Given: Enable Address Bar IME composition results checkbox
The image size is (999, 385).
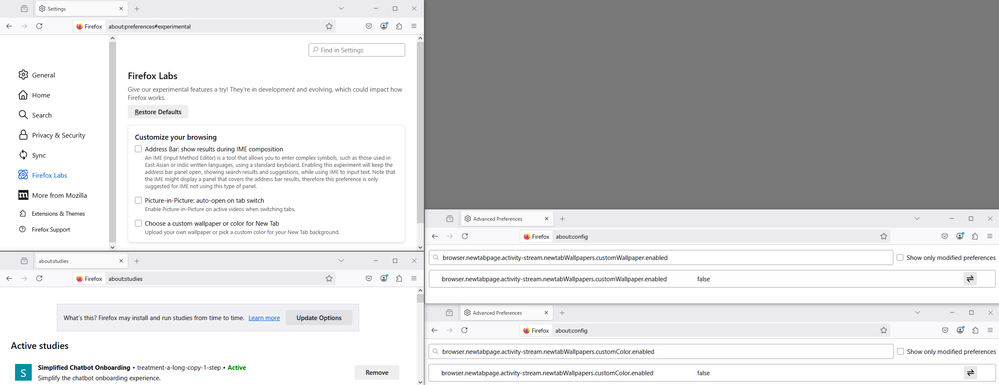Looking at the screenshot, I should 138,149.
